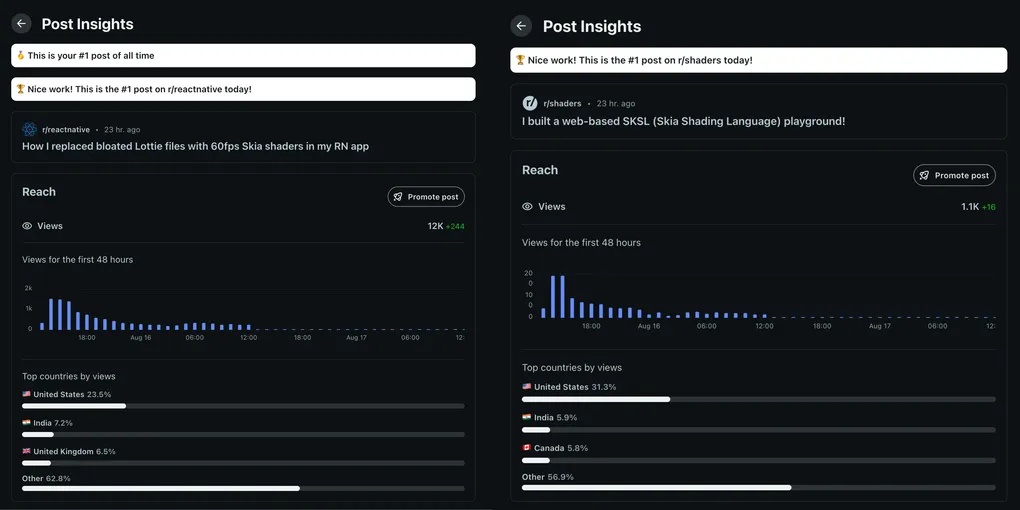Click the eye icon beside Views in left panel
1020x510 pixels.
(x=27, y=226)
